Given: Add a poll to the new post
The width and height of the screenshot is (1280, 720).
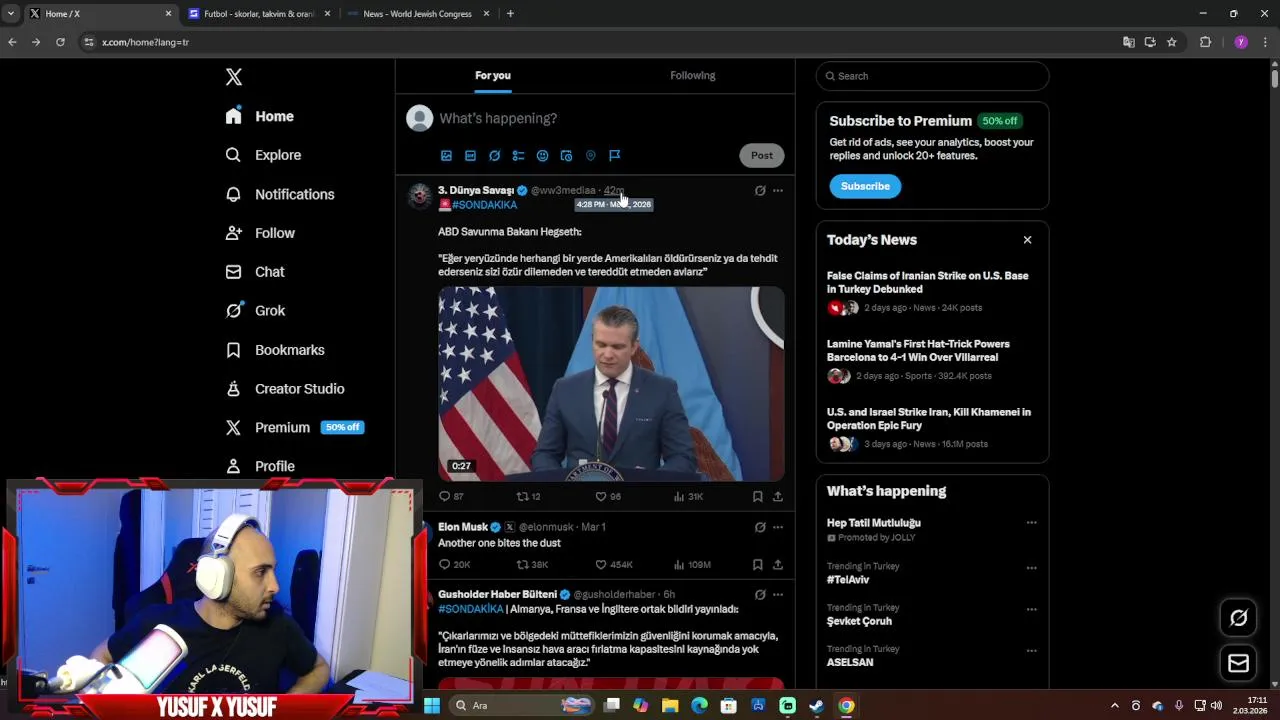Looking at the screenshot, I should (x=518, y=156).
